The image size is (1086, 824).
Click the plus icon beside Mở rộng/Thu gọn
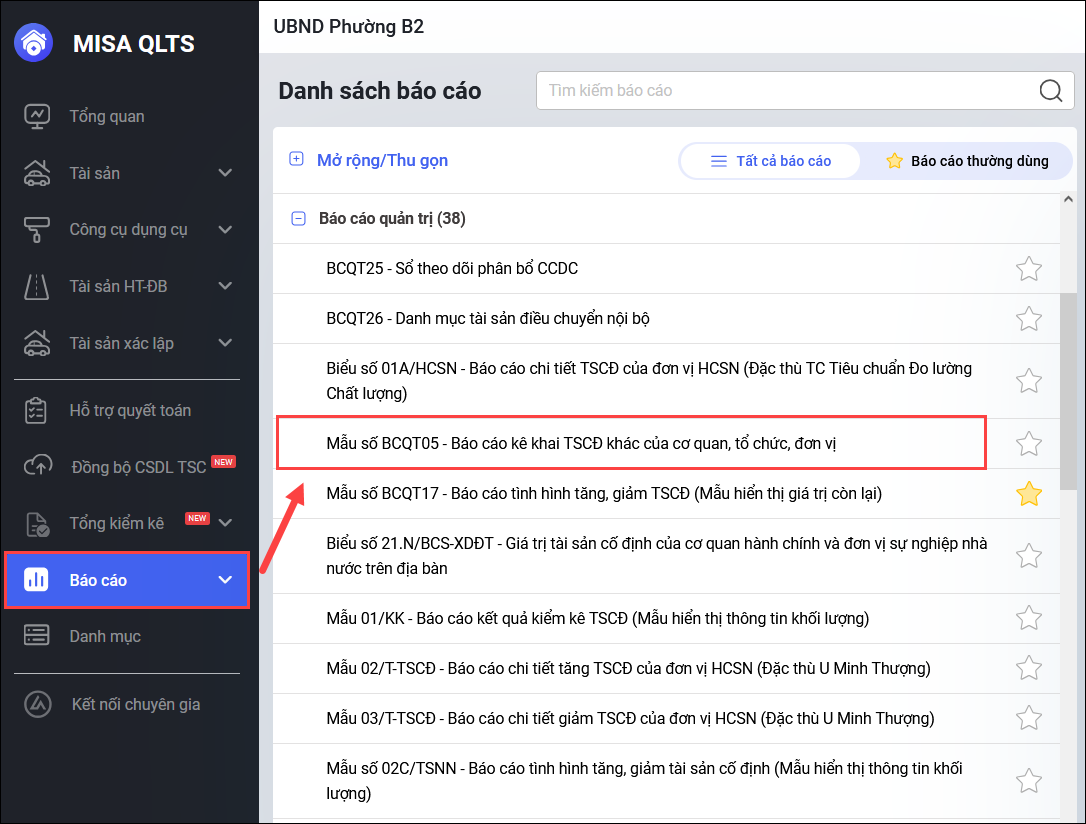[x=296, y=159]
